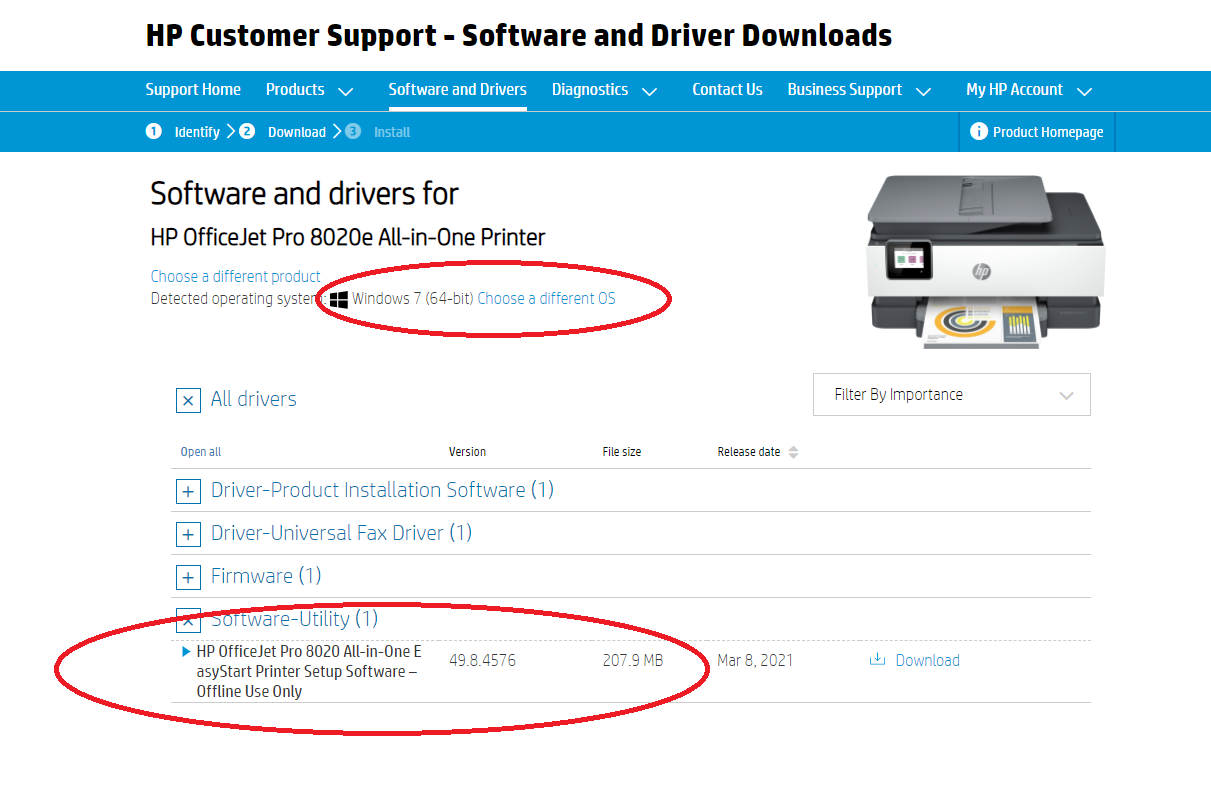Click the X icon on the All drivers filter
Viewport: 1211px width, 790px height.
click(188, 400)
